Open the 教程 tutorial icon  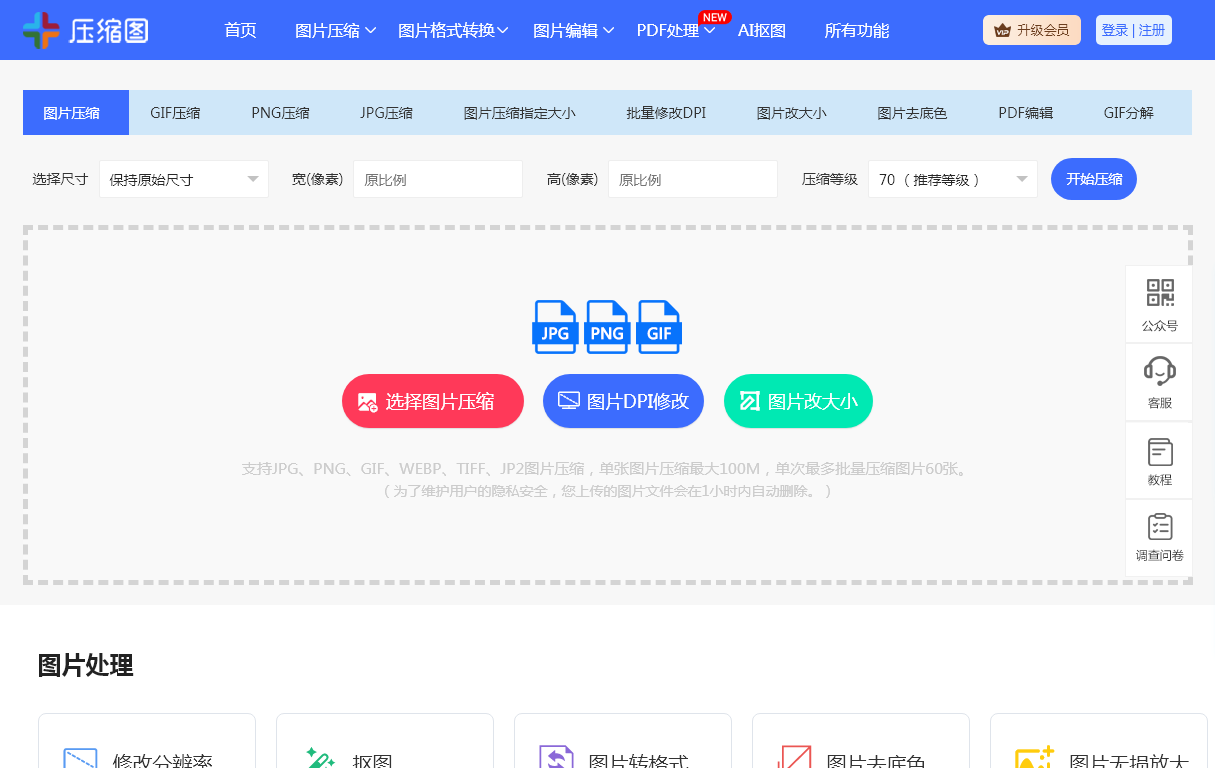click(x=1159, y=452)
